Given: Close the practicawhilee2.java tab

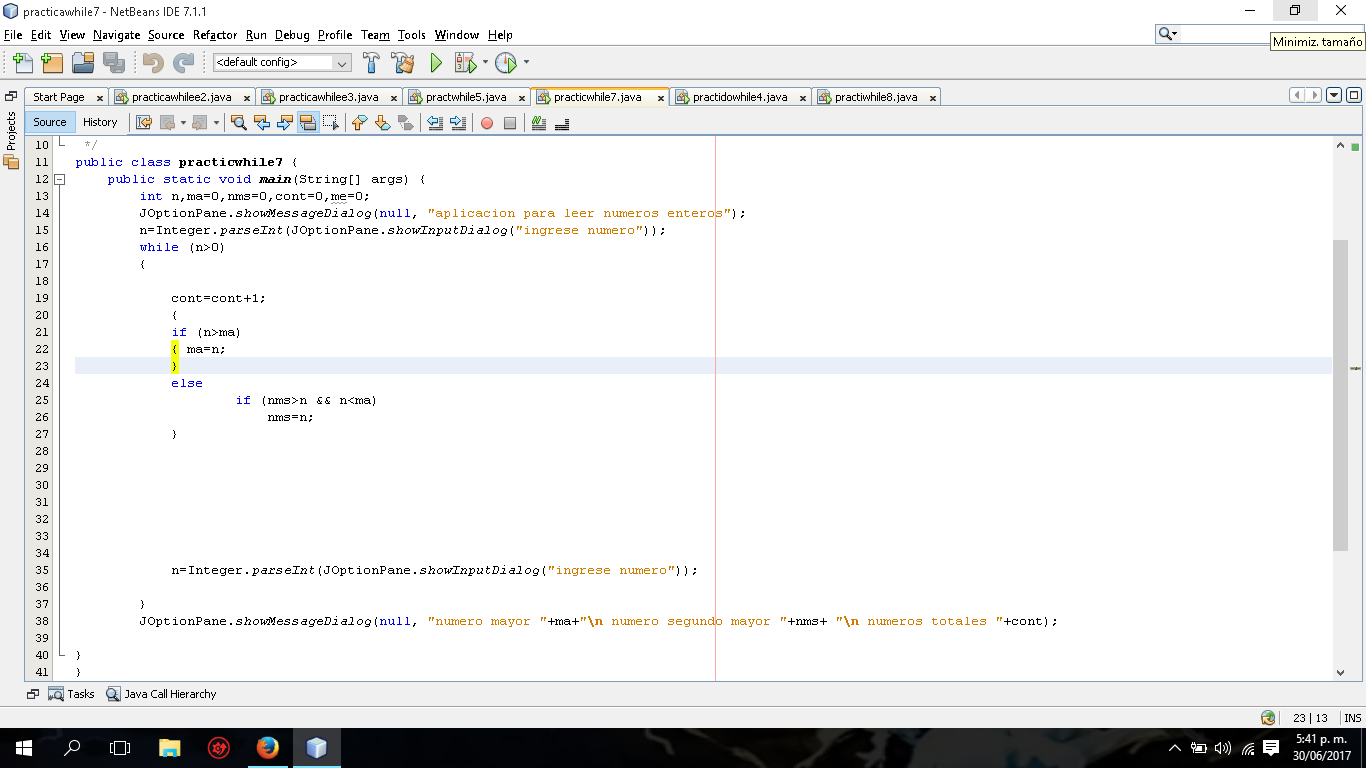Looking at the screenshot, I should 246,98.
